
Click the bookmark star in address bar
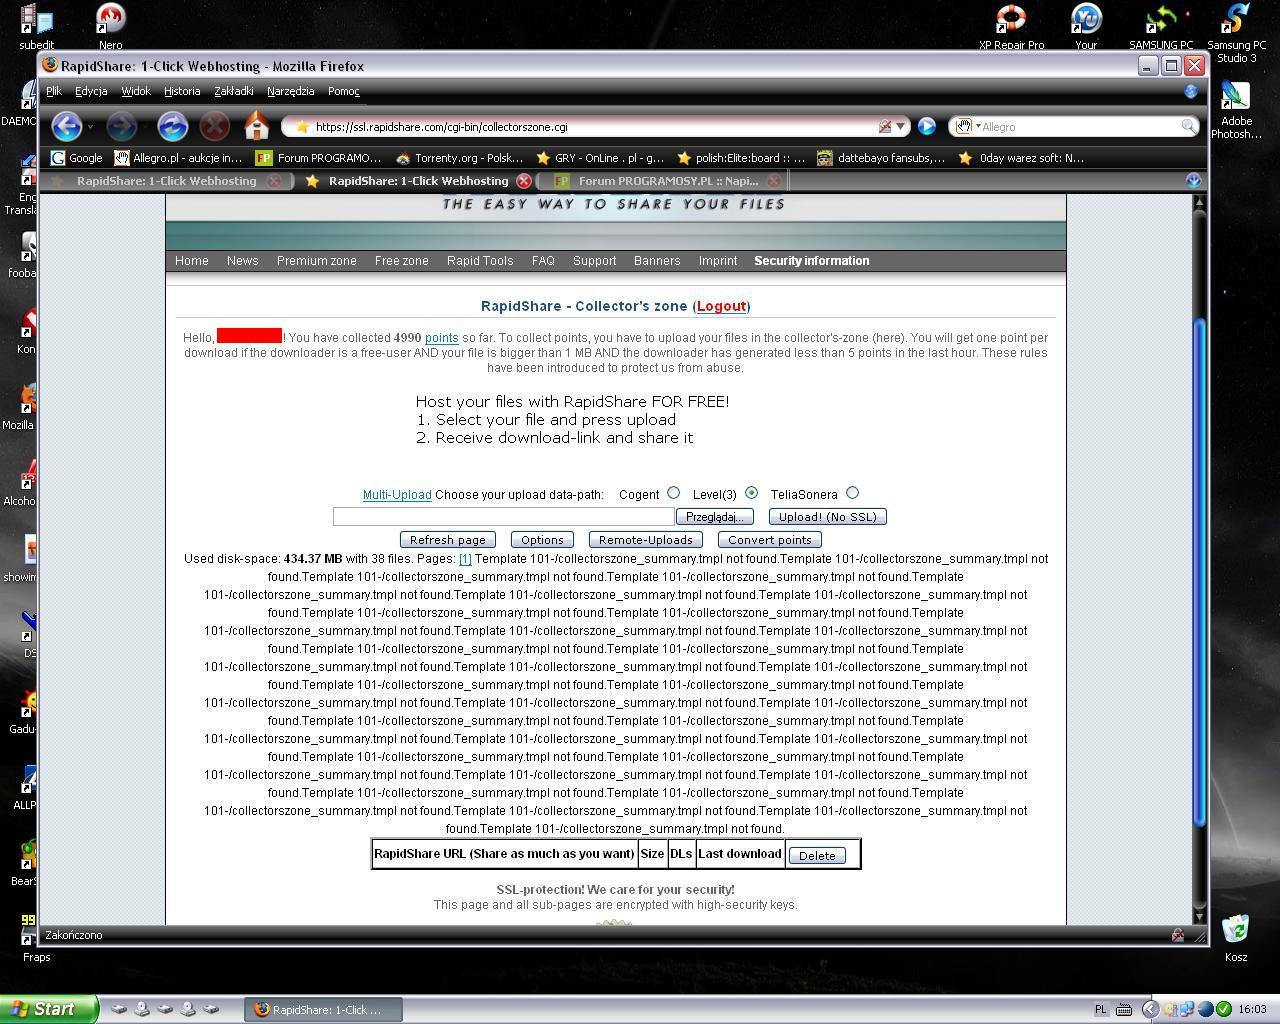click(301, 126)
